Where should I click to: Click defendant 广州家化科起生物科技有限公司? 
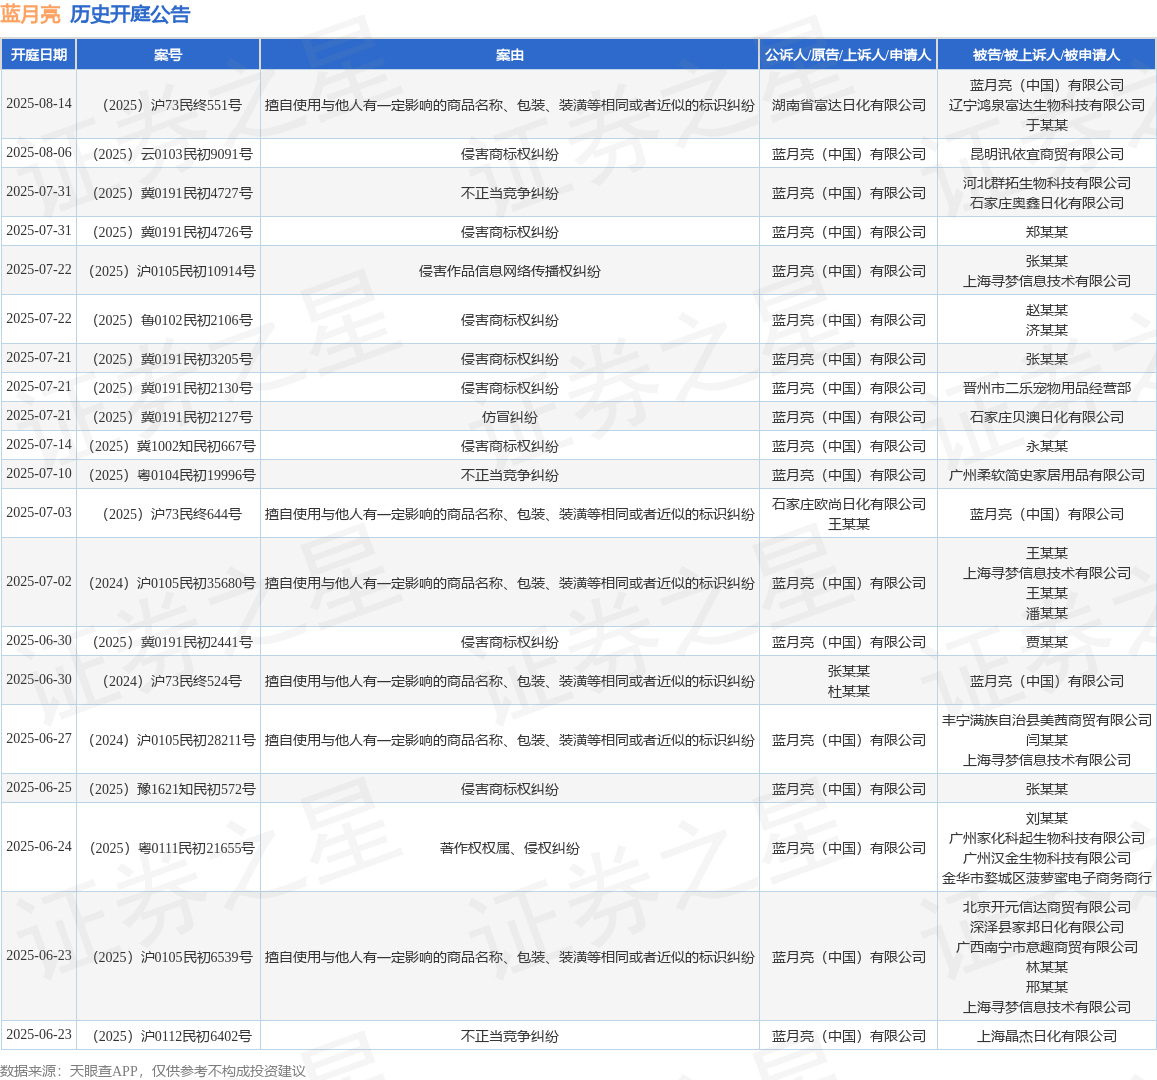coord(1046,839)
